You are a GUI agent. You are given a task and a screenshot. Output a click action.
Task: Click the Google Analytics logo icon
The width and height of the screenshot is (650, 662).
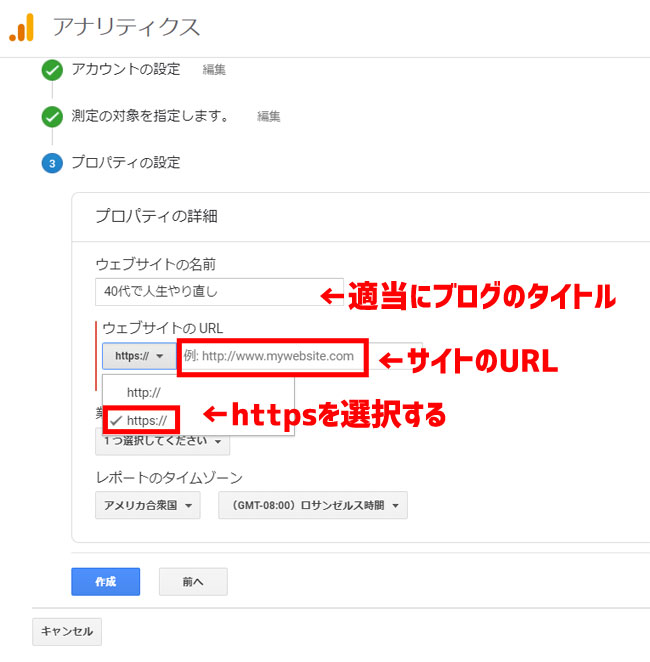[x=22, y=28]
